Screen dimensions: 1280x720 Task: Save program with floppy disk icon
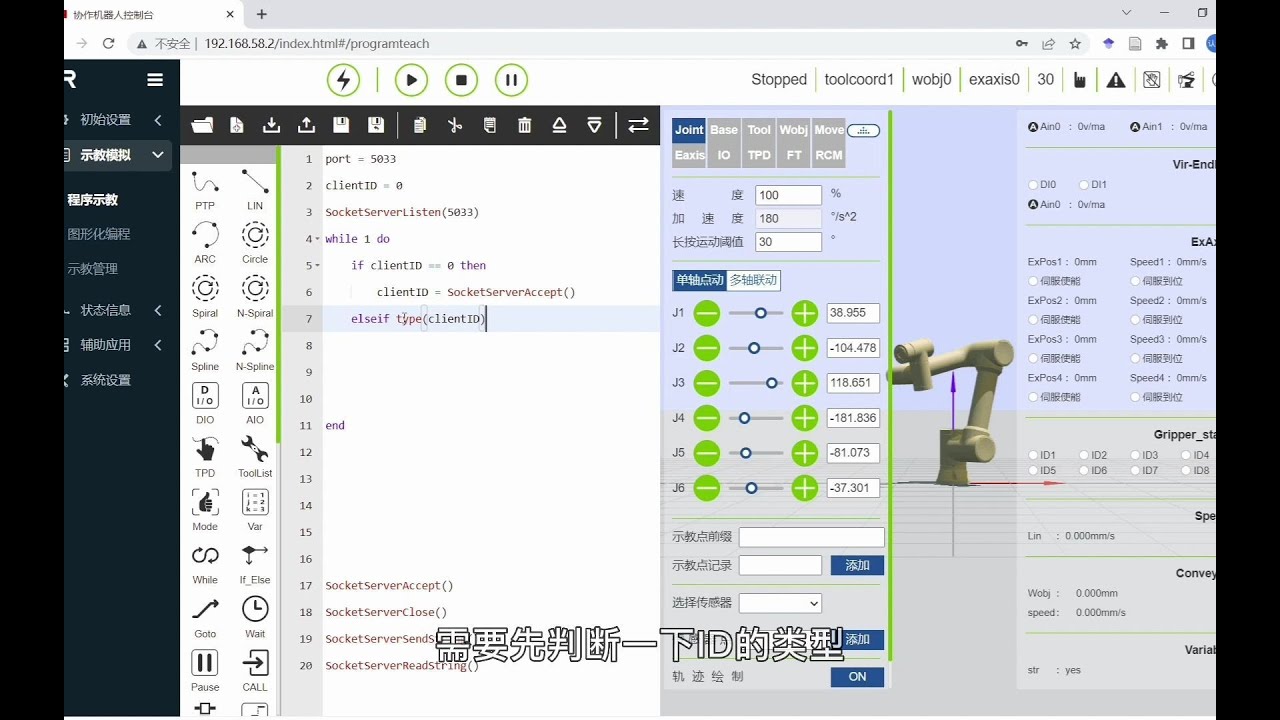341,125
